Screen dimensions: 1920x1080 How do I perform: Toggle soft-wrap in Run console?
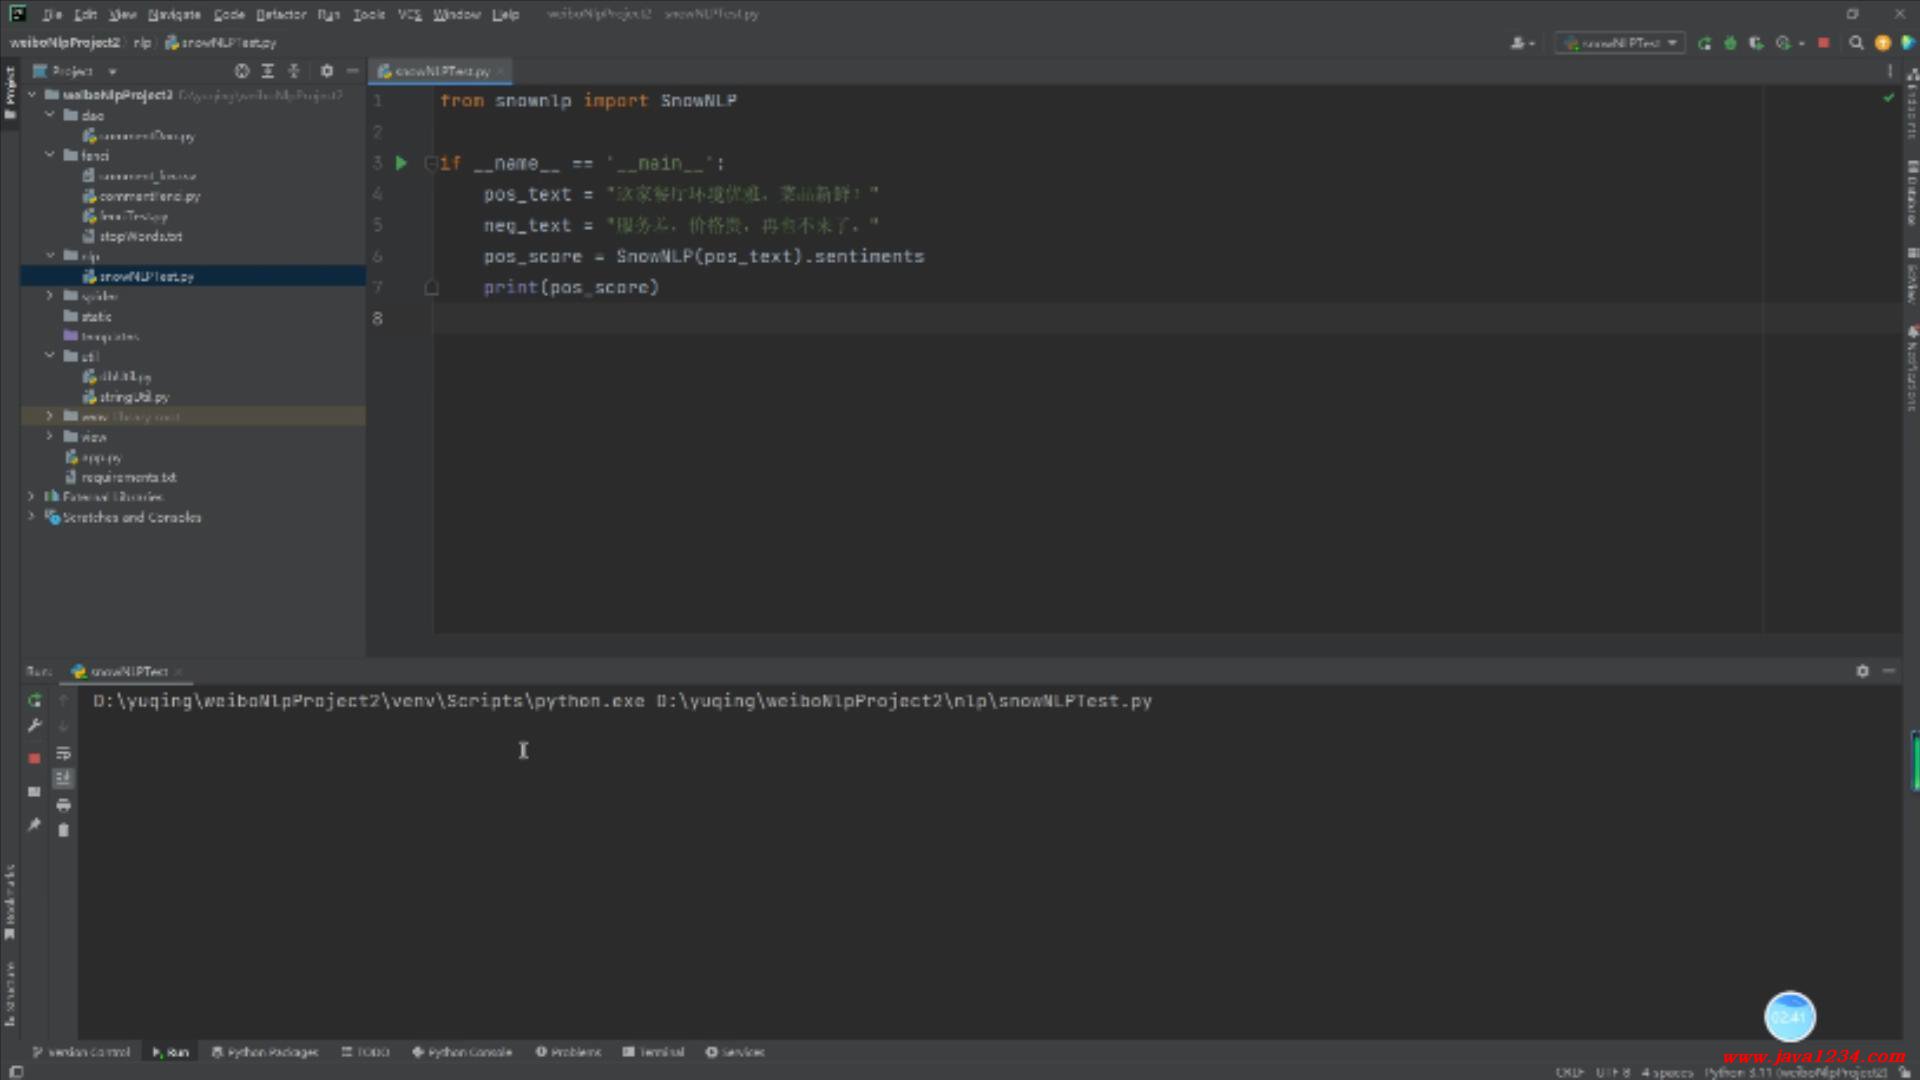pos(64,753)
